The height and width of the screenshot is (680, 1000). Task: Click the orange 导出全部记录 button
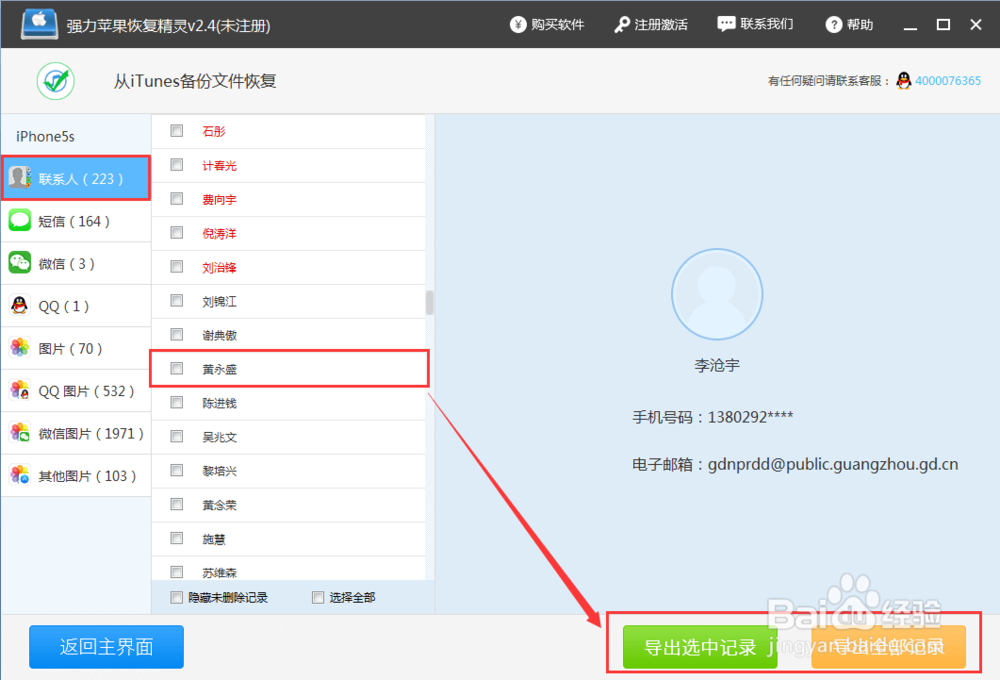click(888, 647)
